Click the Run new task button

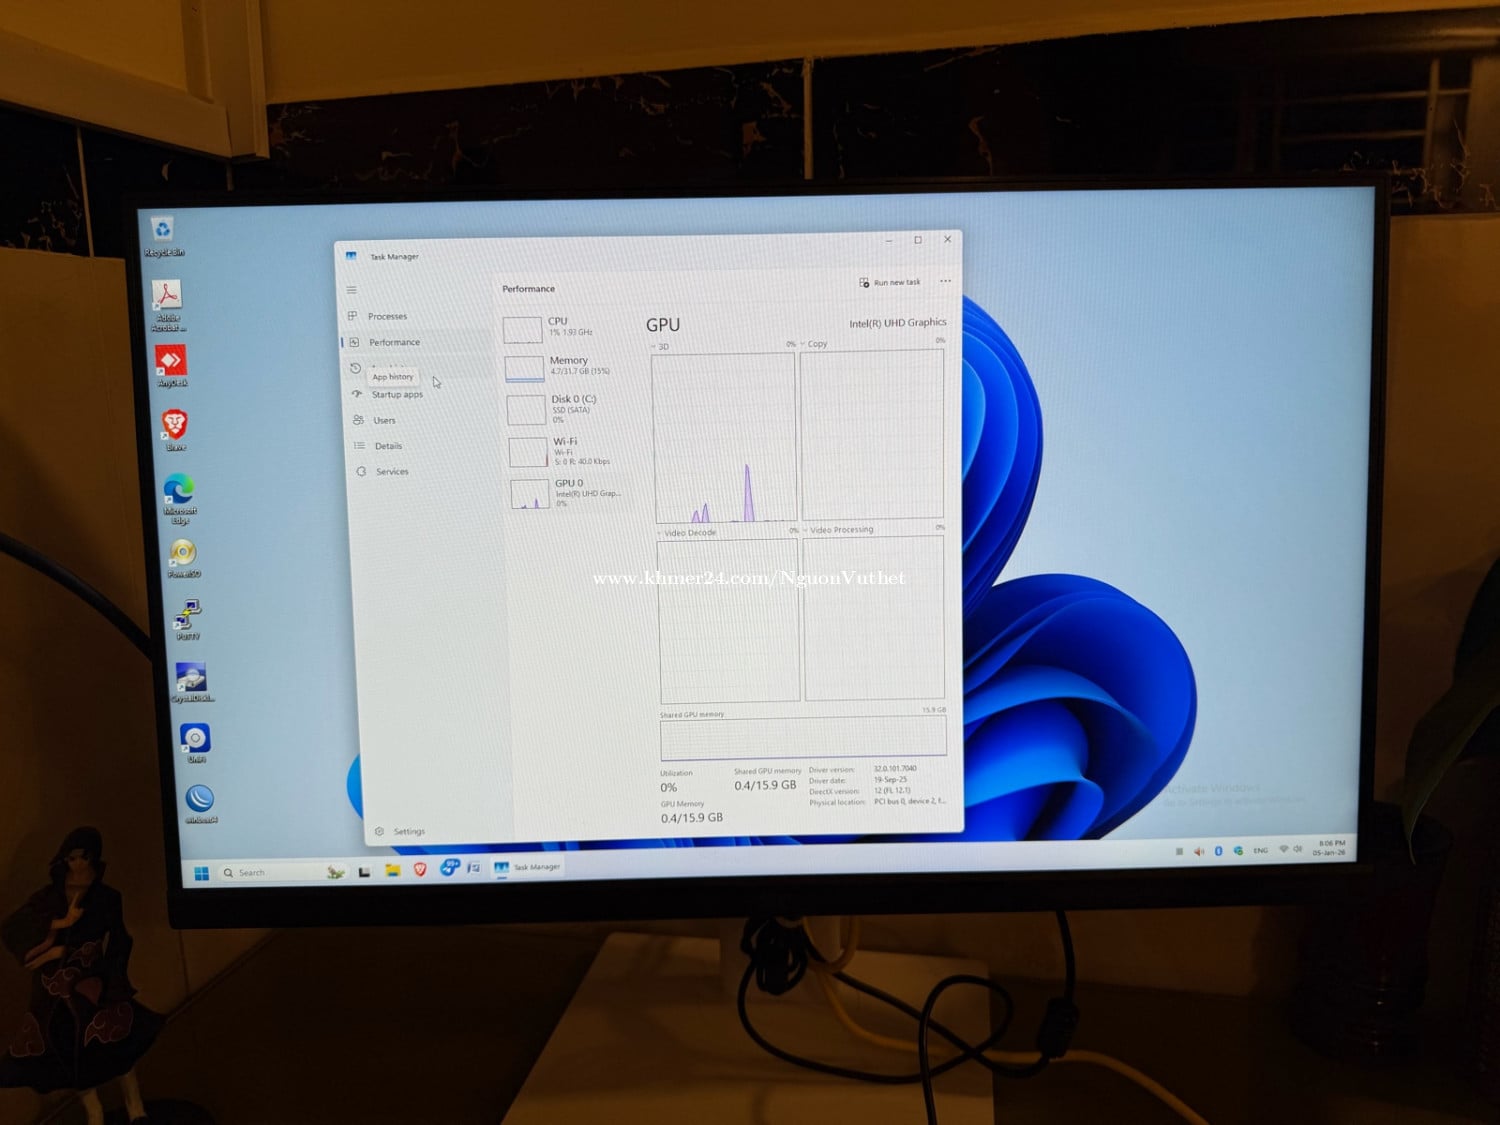pyautogui.click(x=889, y=283)
